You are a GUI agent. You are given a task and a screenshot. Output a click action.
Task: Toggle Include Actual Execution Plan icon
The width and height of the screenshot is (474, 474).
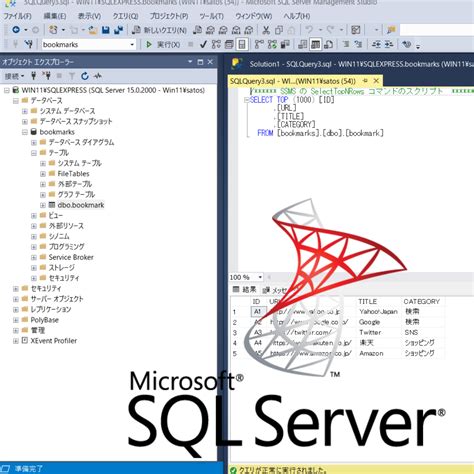click(259, 44)
